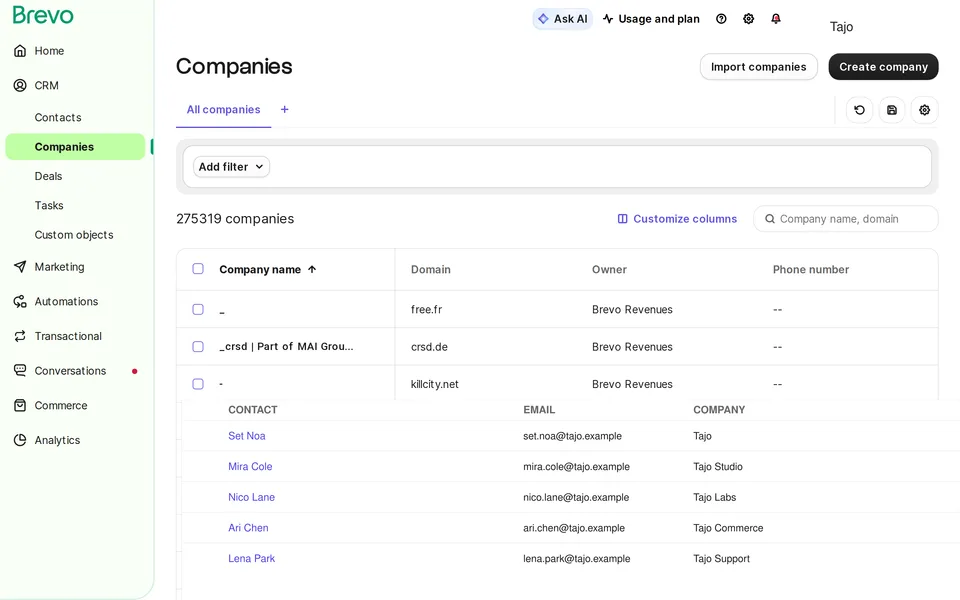Open the Ari Chen contact link
Image resolution: width=960 pixels, height=600 pixels.
(x=248, y=528)
